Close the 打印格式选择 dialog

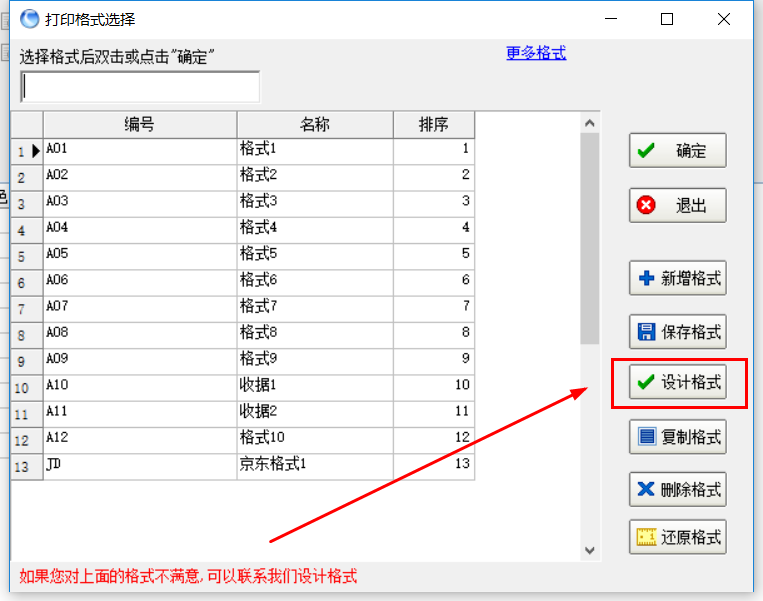point(724,19)
